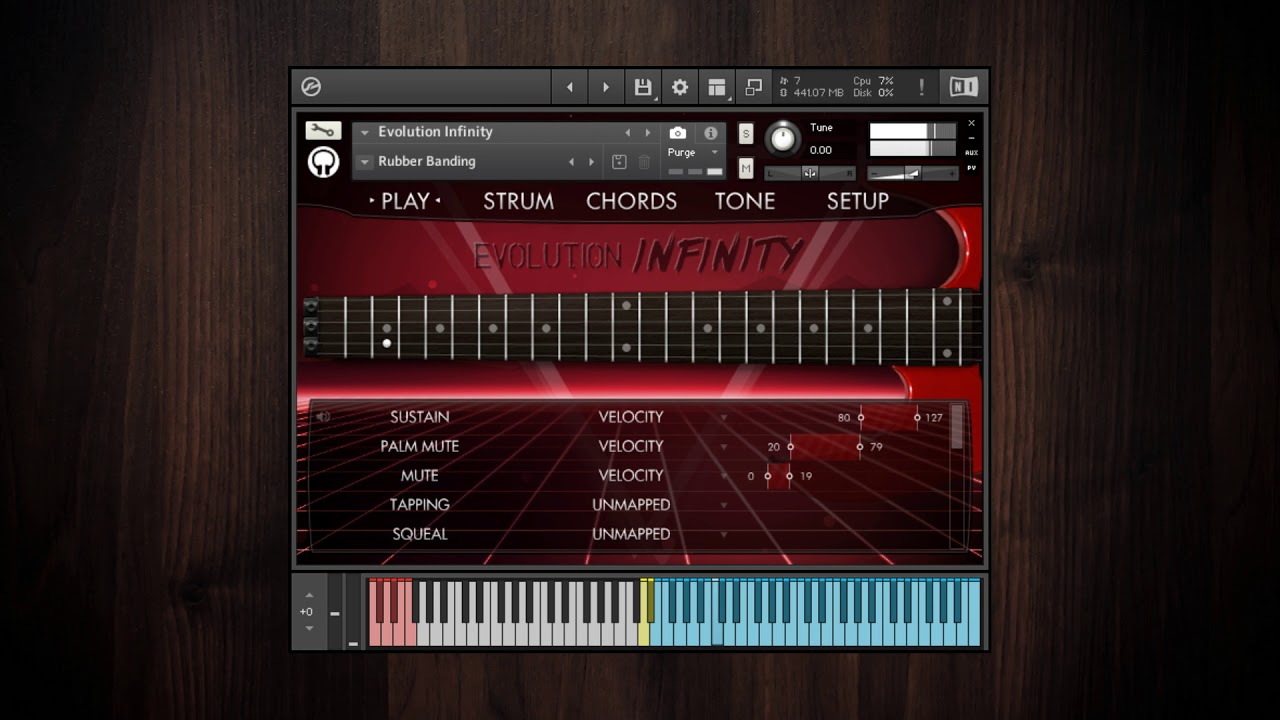Toggle the minimized view windows icon
The width and height of the screenshot is (1280, 720).
click(753, 87)
